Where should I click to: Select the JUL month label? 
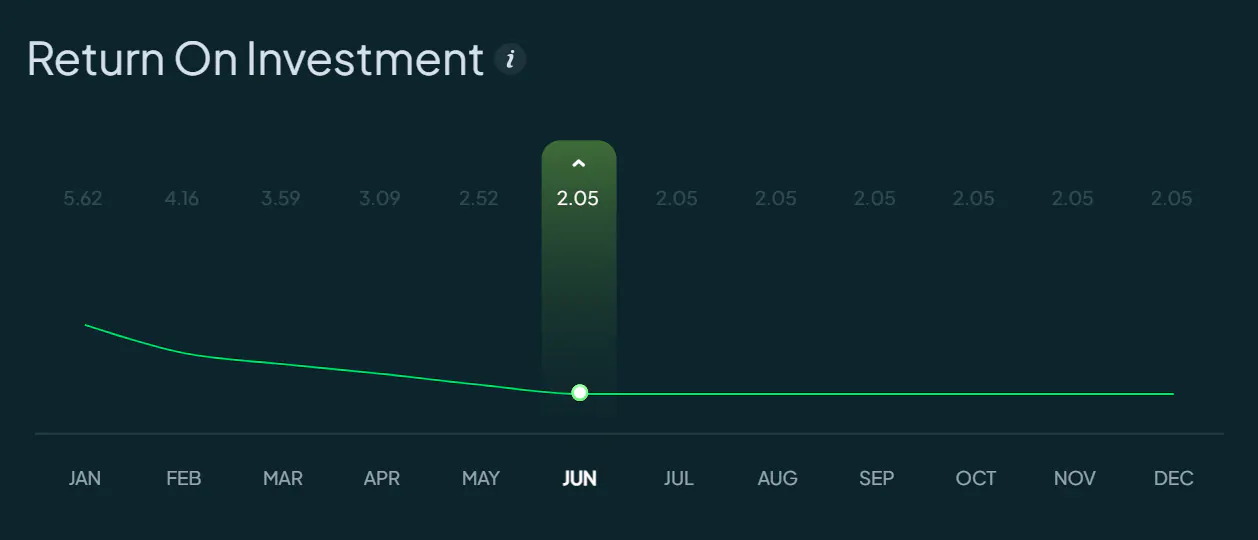coord(679,478)
